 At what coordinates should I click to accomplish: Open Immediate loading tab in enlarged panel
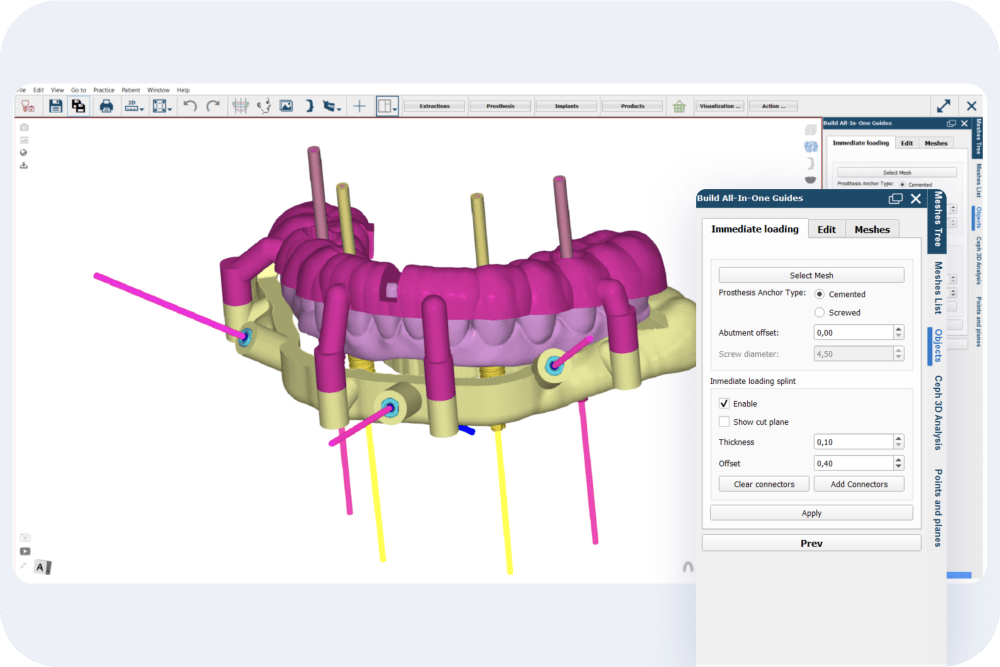tap(755, 229)
